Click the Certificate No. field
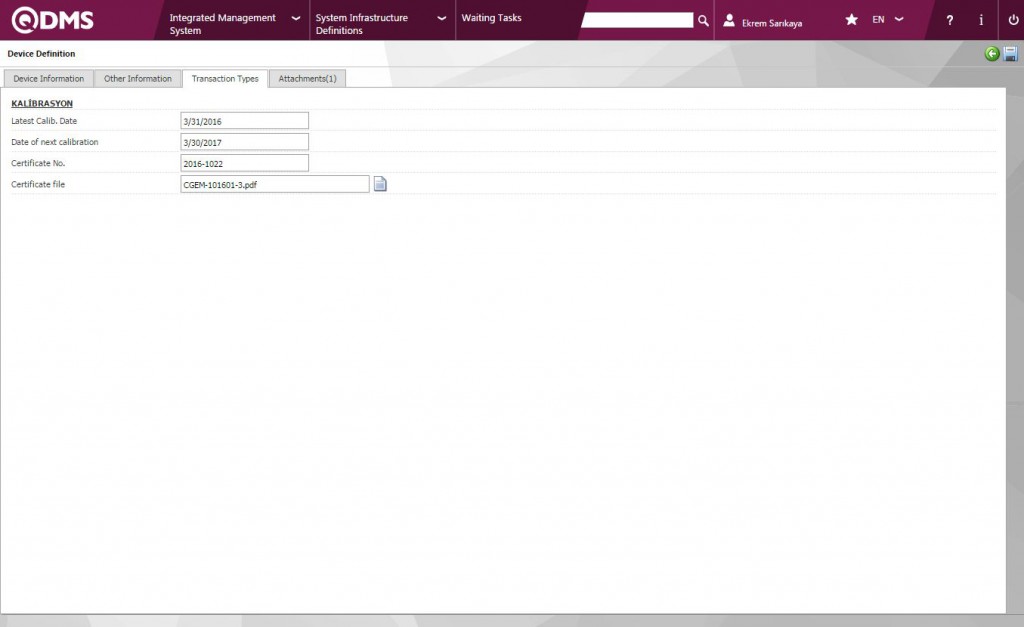Image resolution: width=1024 pixels, height=627 pixels. click(x=244, y=163)
